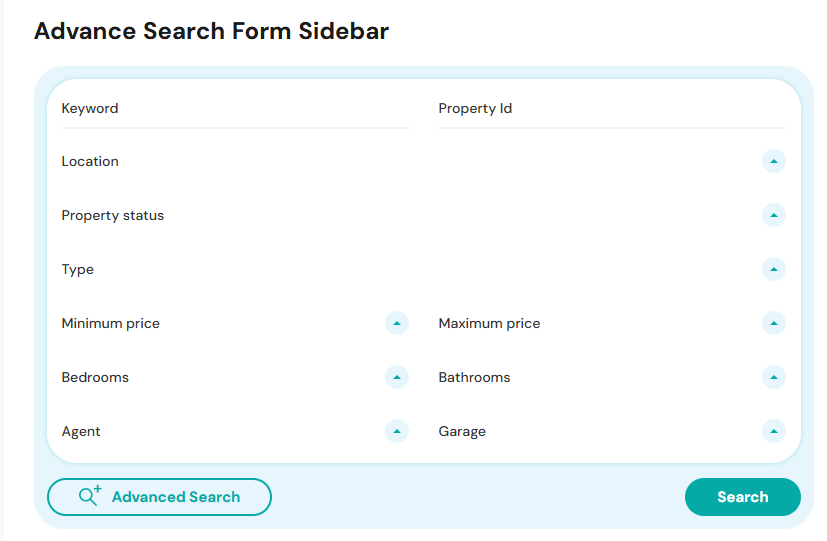
Task: Choose a Minimum price option
Action: pos(235,323)
